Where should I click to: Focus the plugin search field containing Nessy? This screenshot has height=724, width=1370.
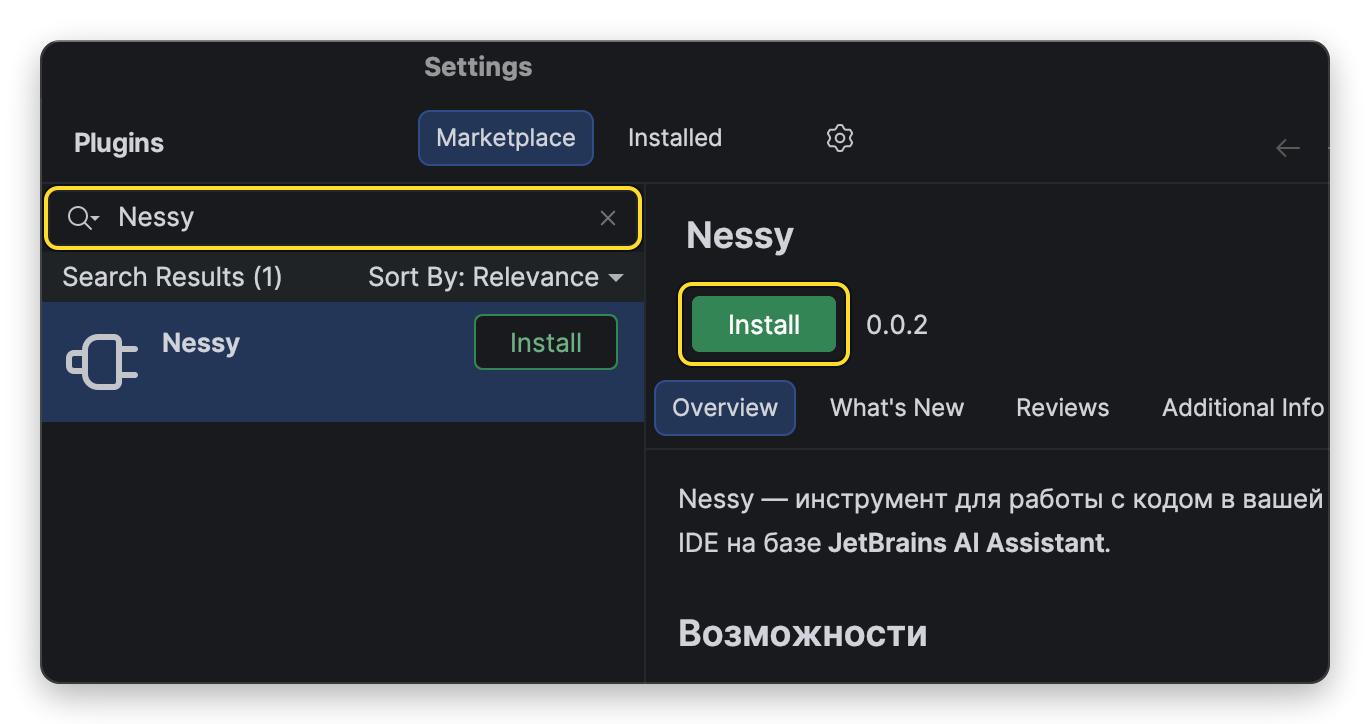[342, 218]
